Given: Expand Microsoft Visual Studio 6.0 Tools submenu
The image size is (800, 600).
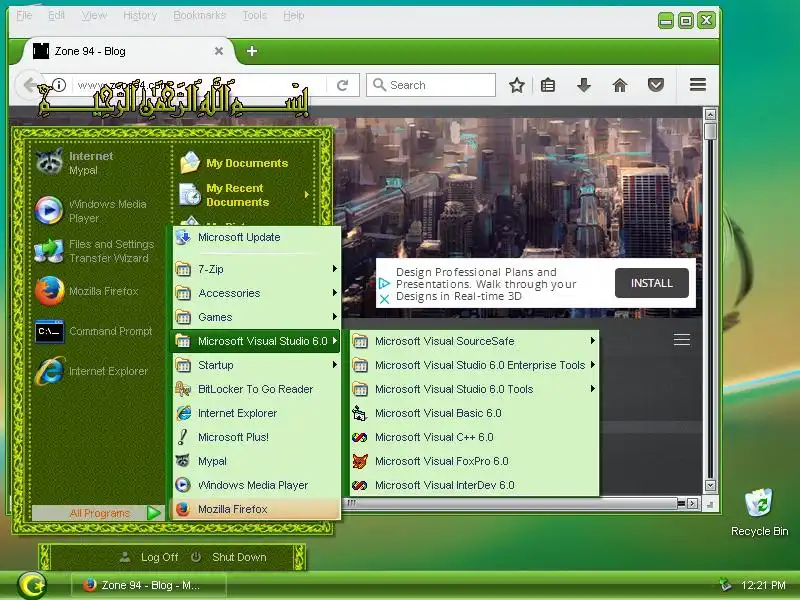Looking at the screenshot, I should pyautogui.click(x=474, y=389).
